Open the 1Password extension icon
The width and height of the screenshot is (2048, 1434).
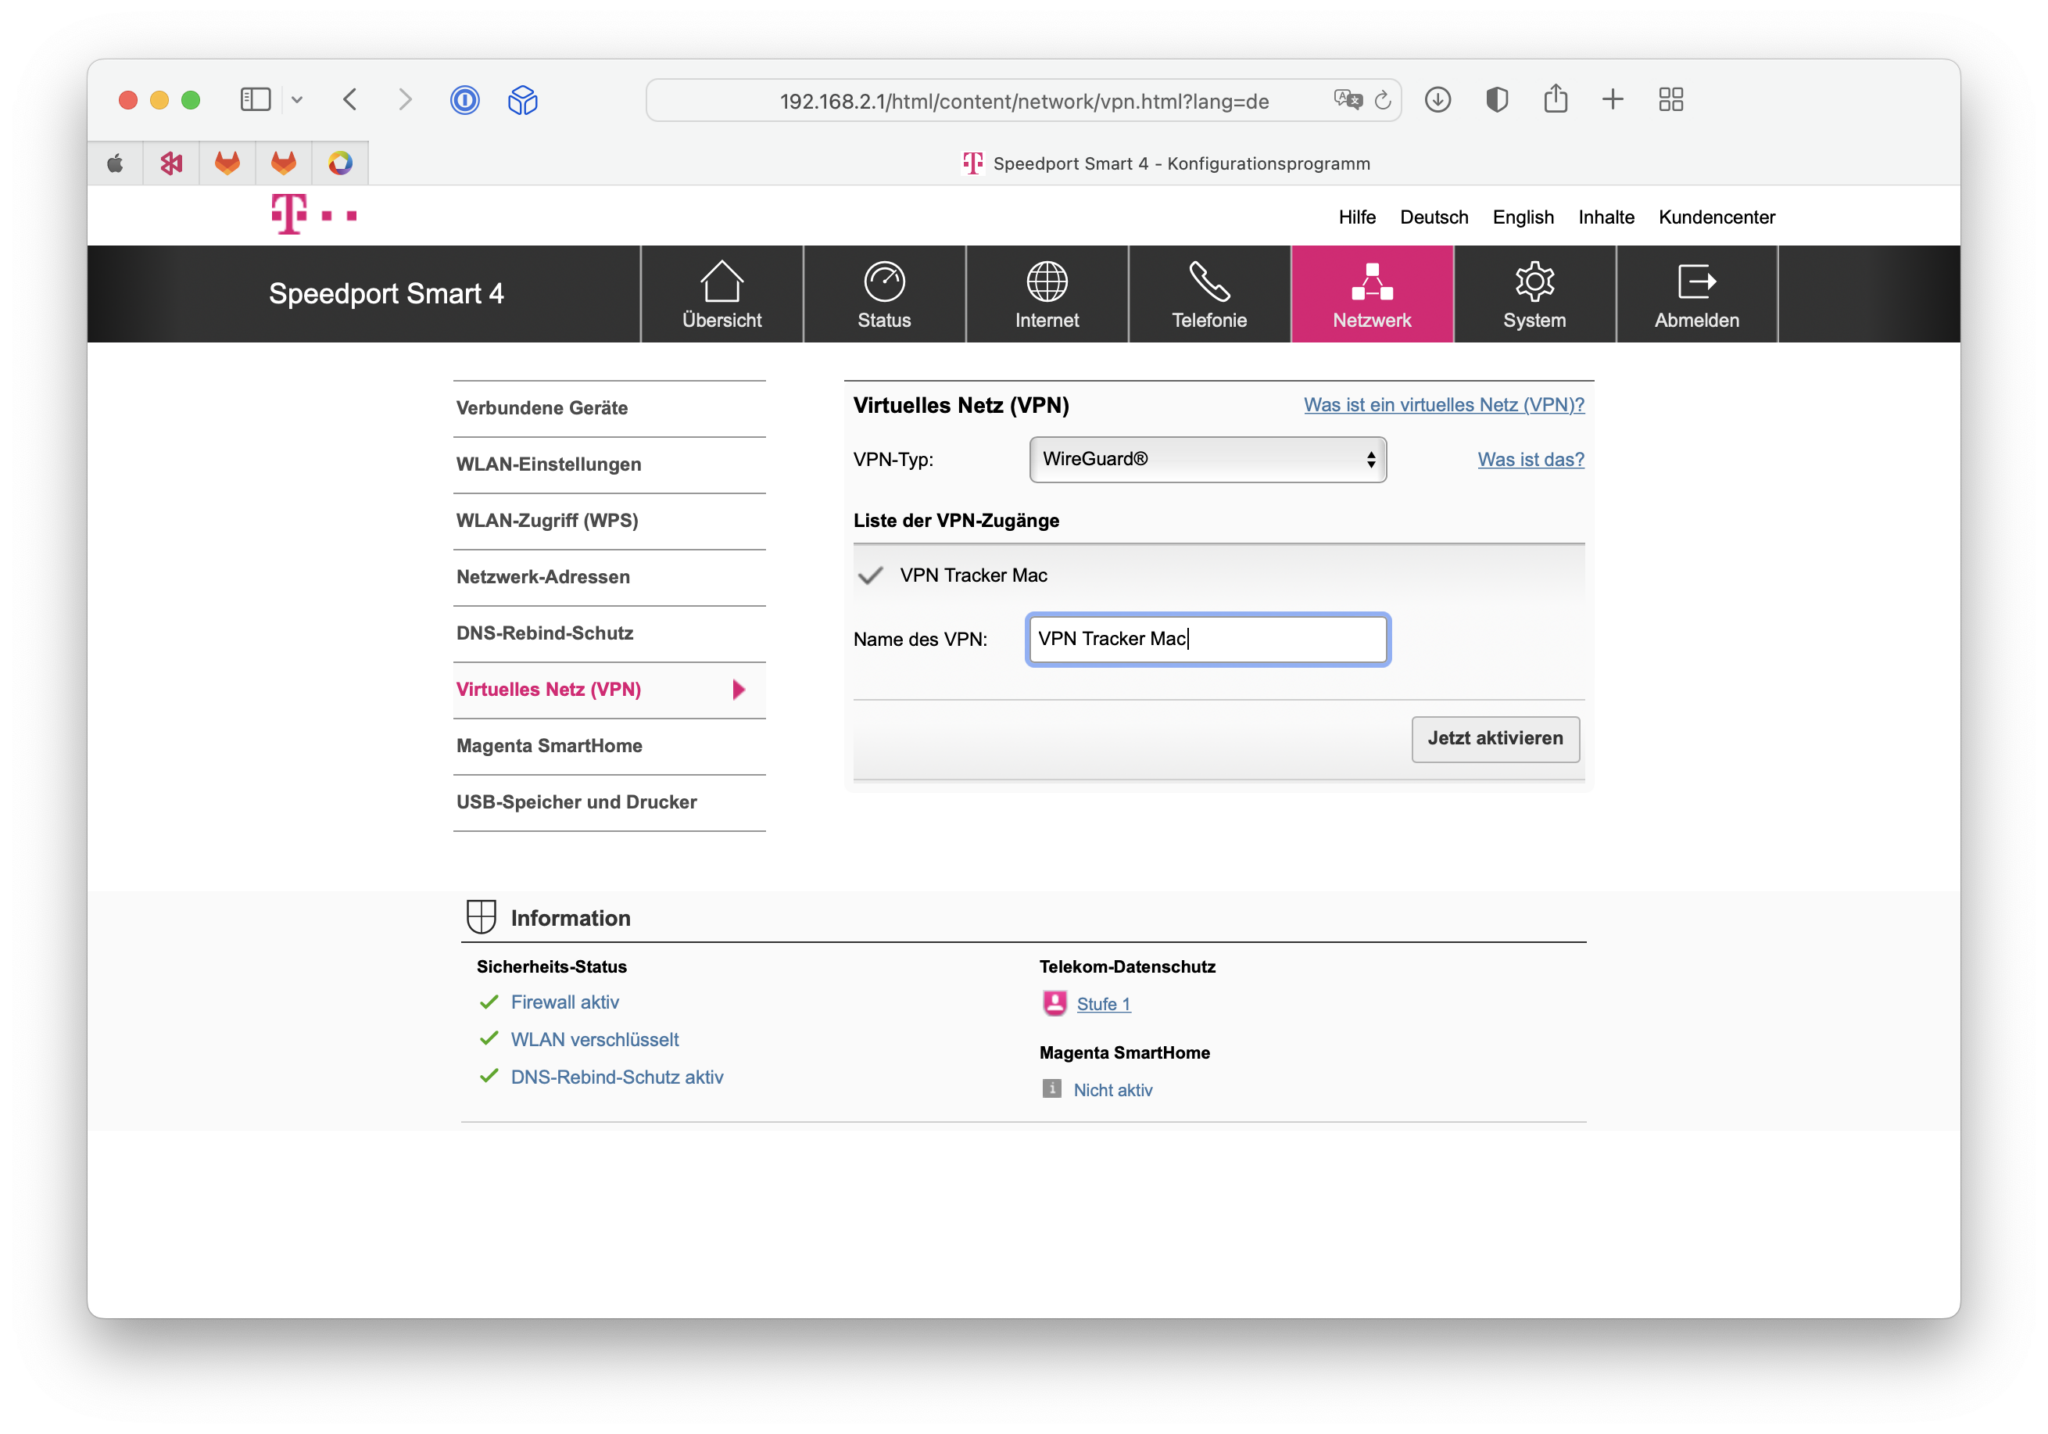[465, 100]
